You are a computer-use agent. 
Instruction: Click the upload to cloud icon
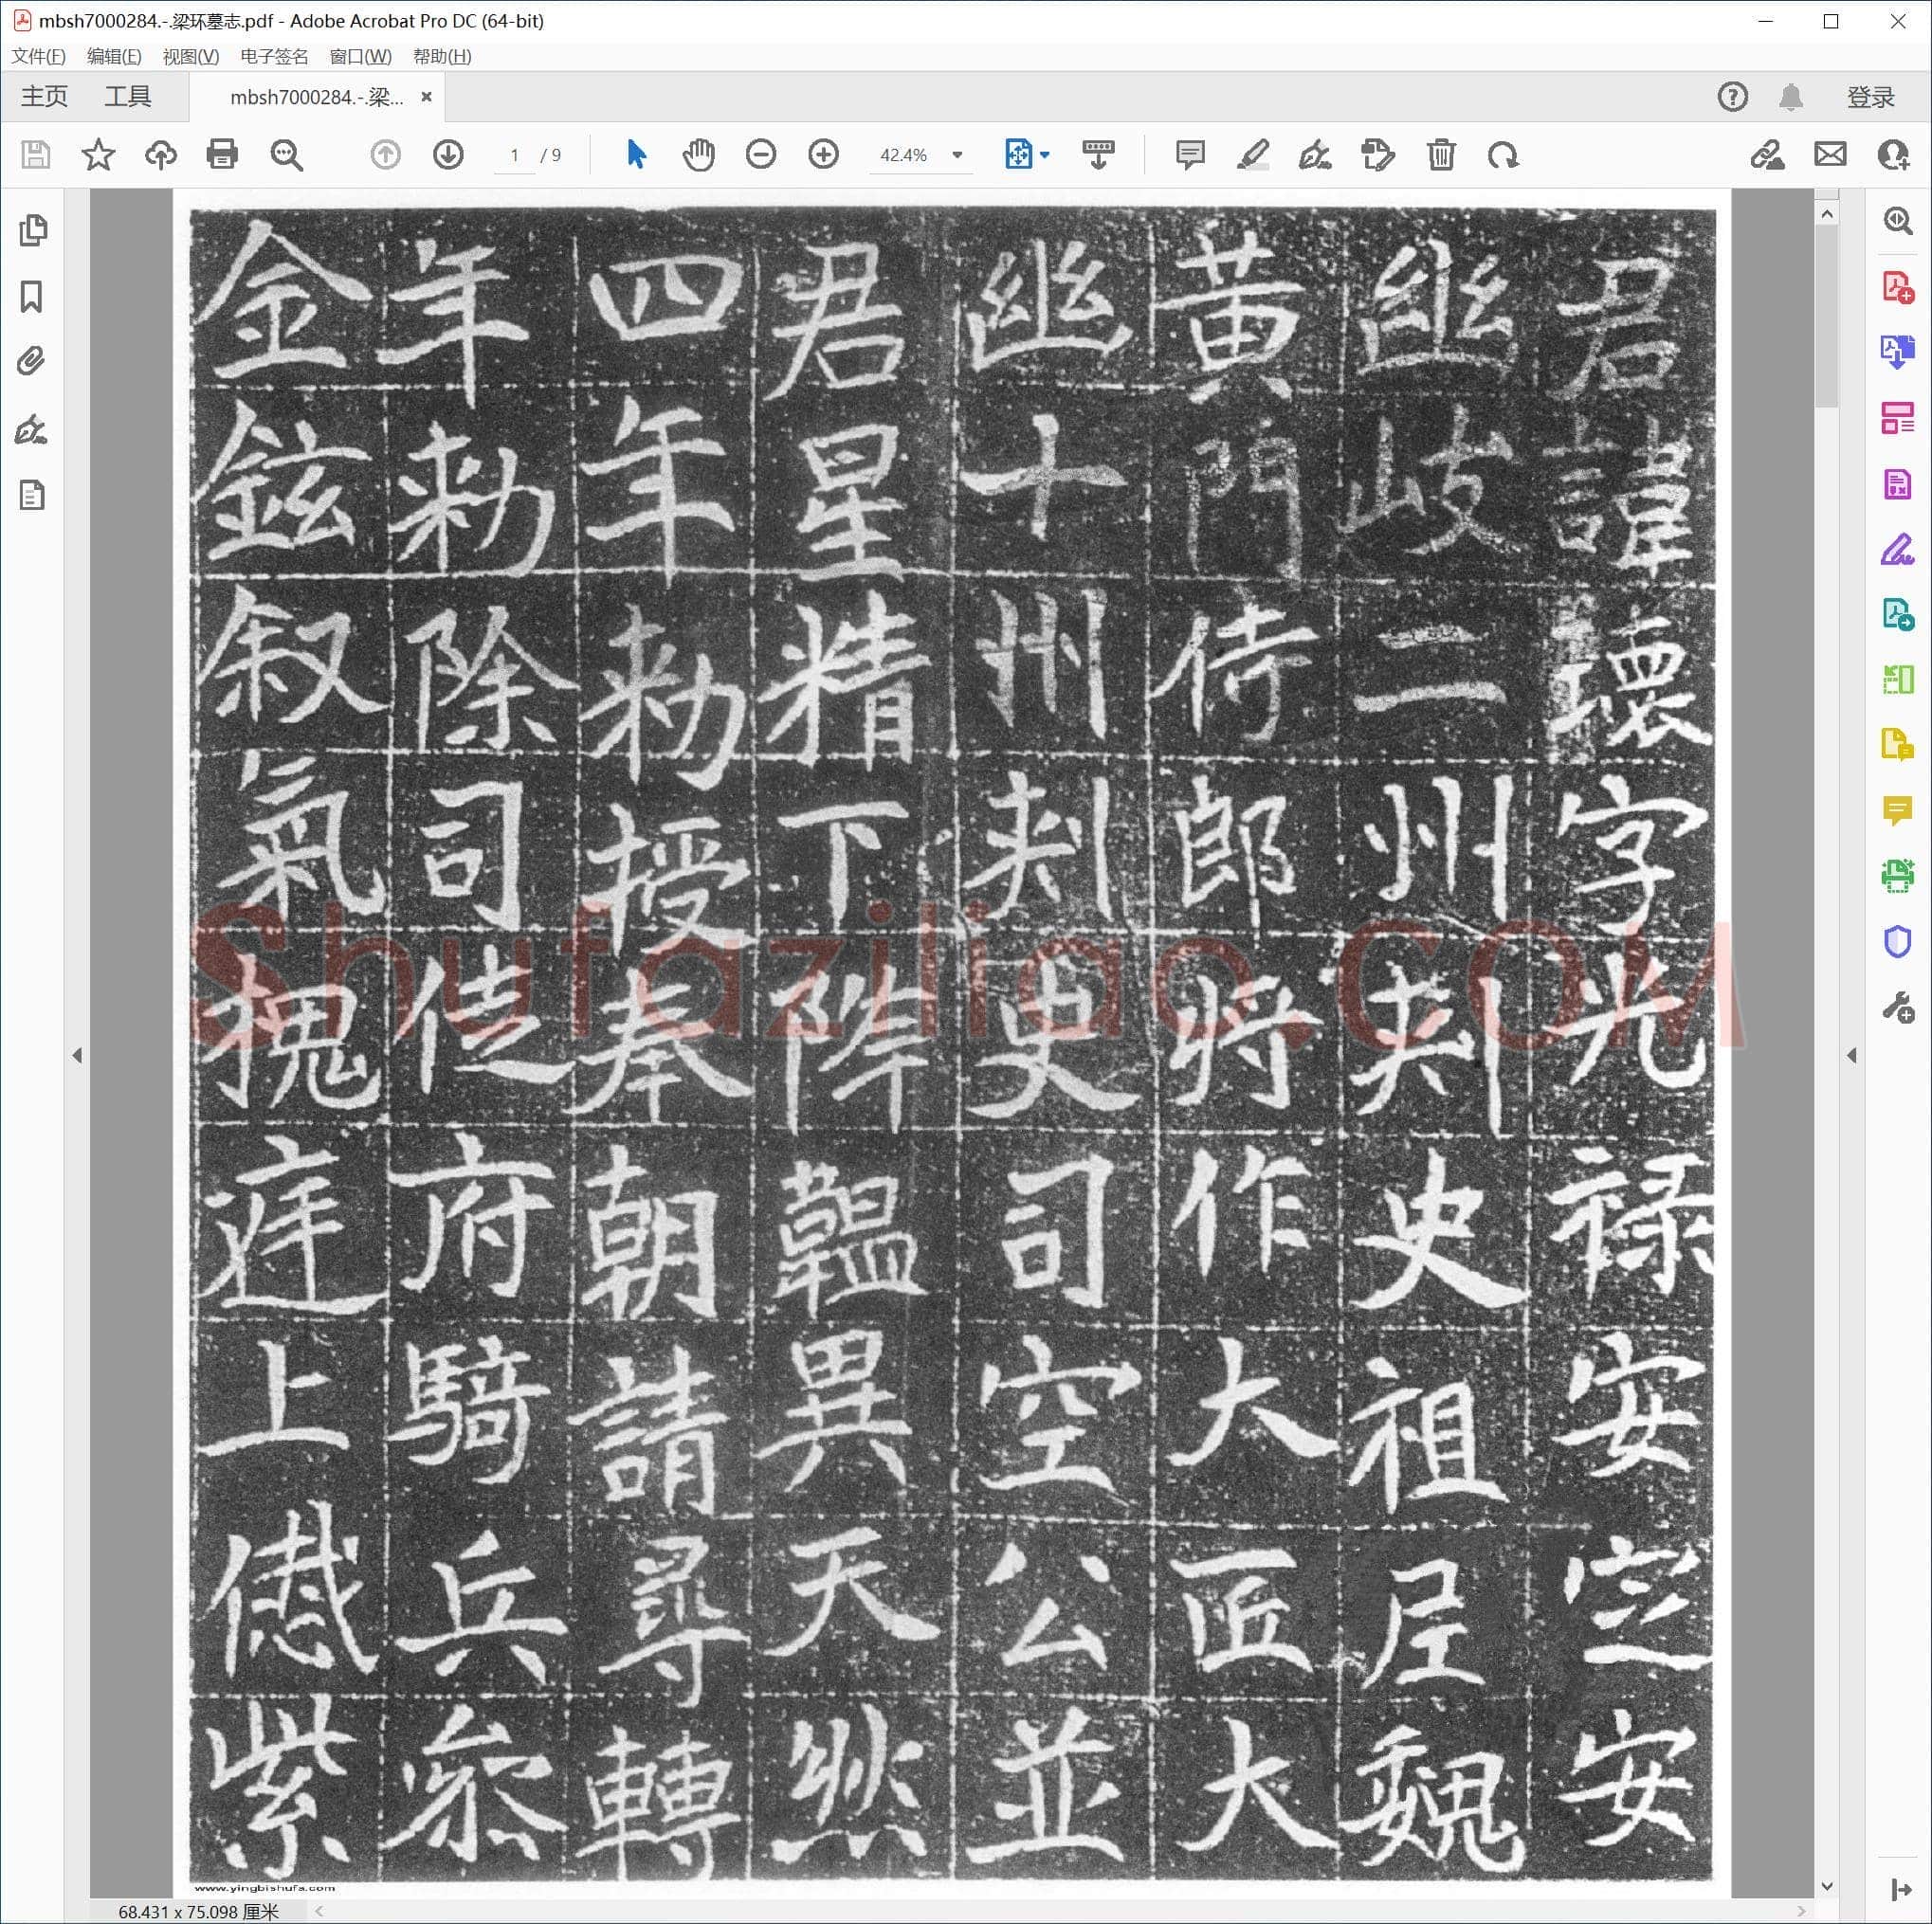pyautogui.click(x=161, y=155)
